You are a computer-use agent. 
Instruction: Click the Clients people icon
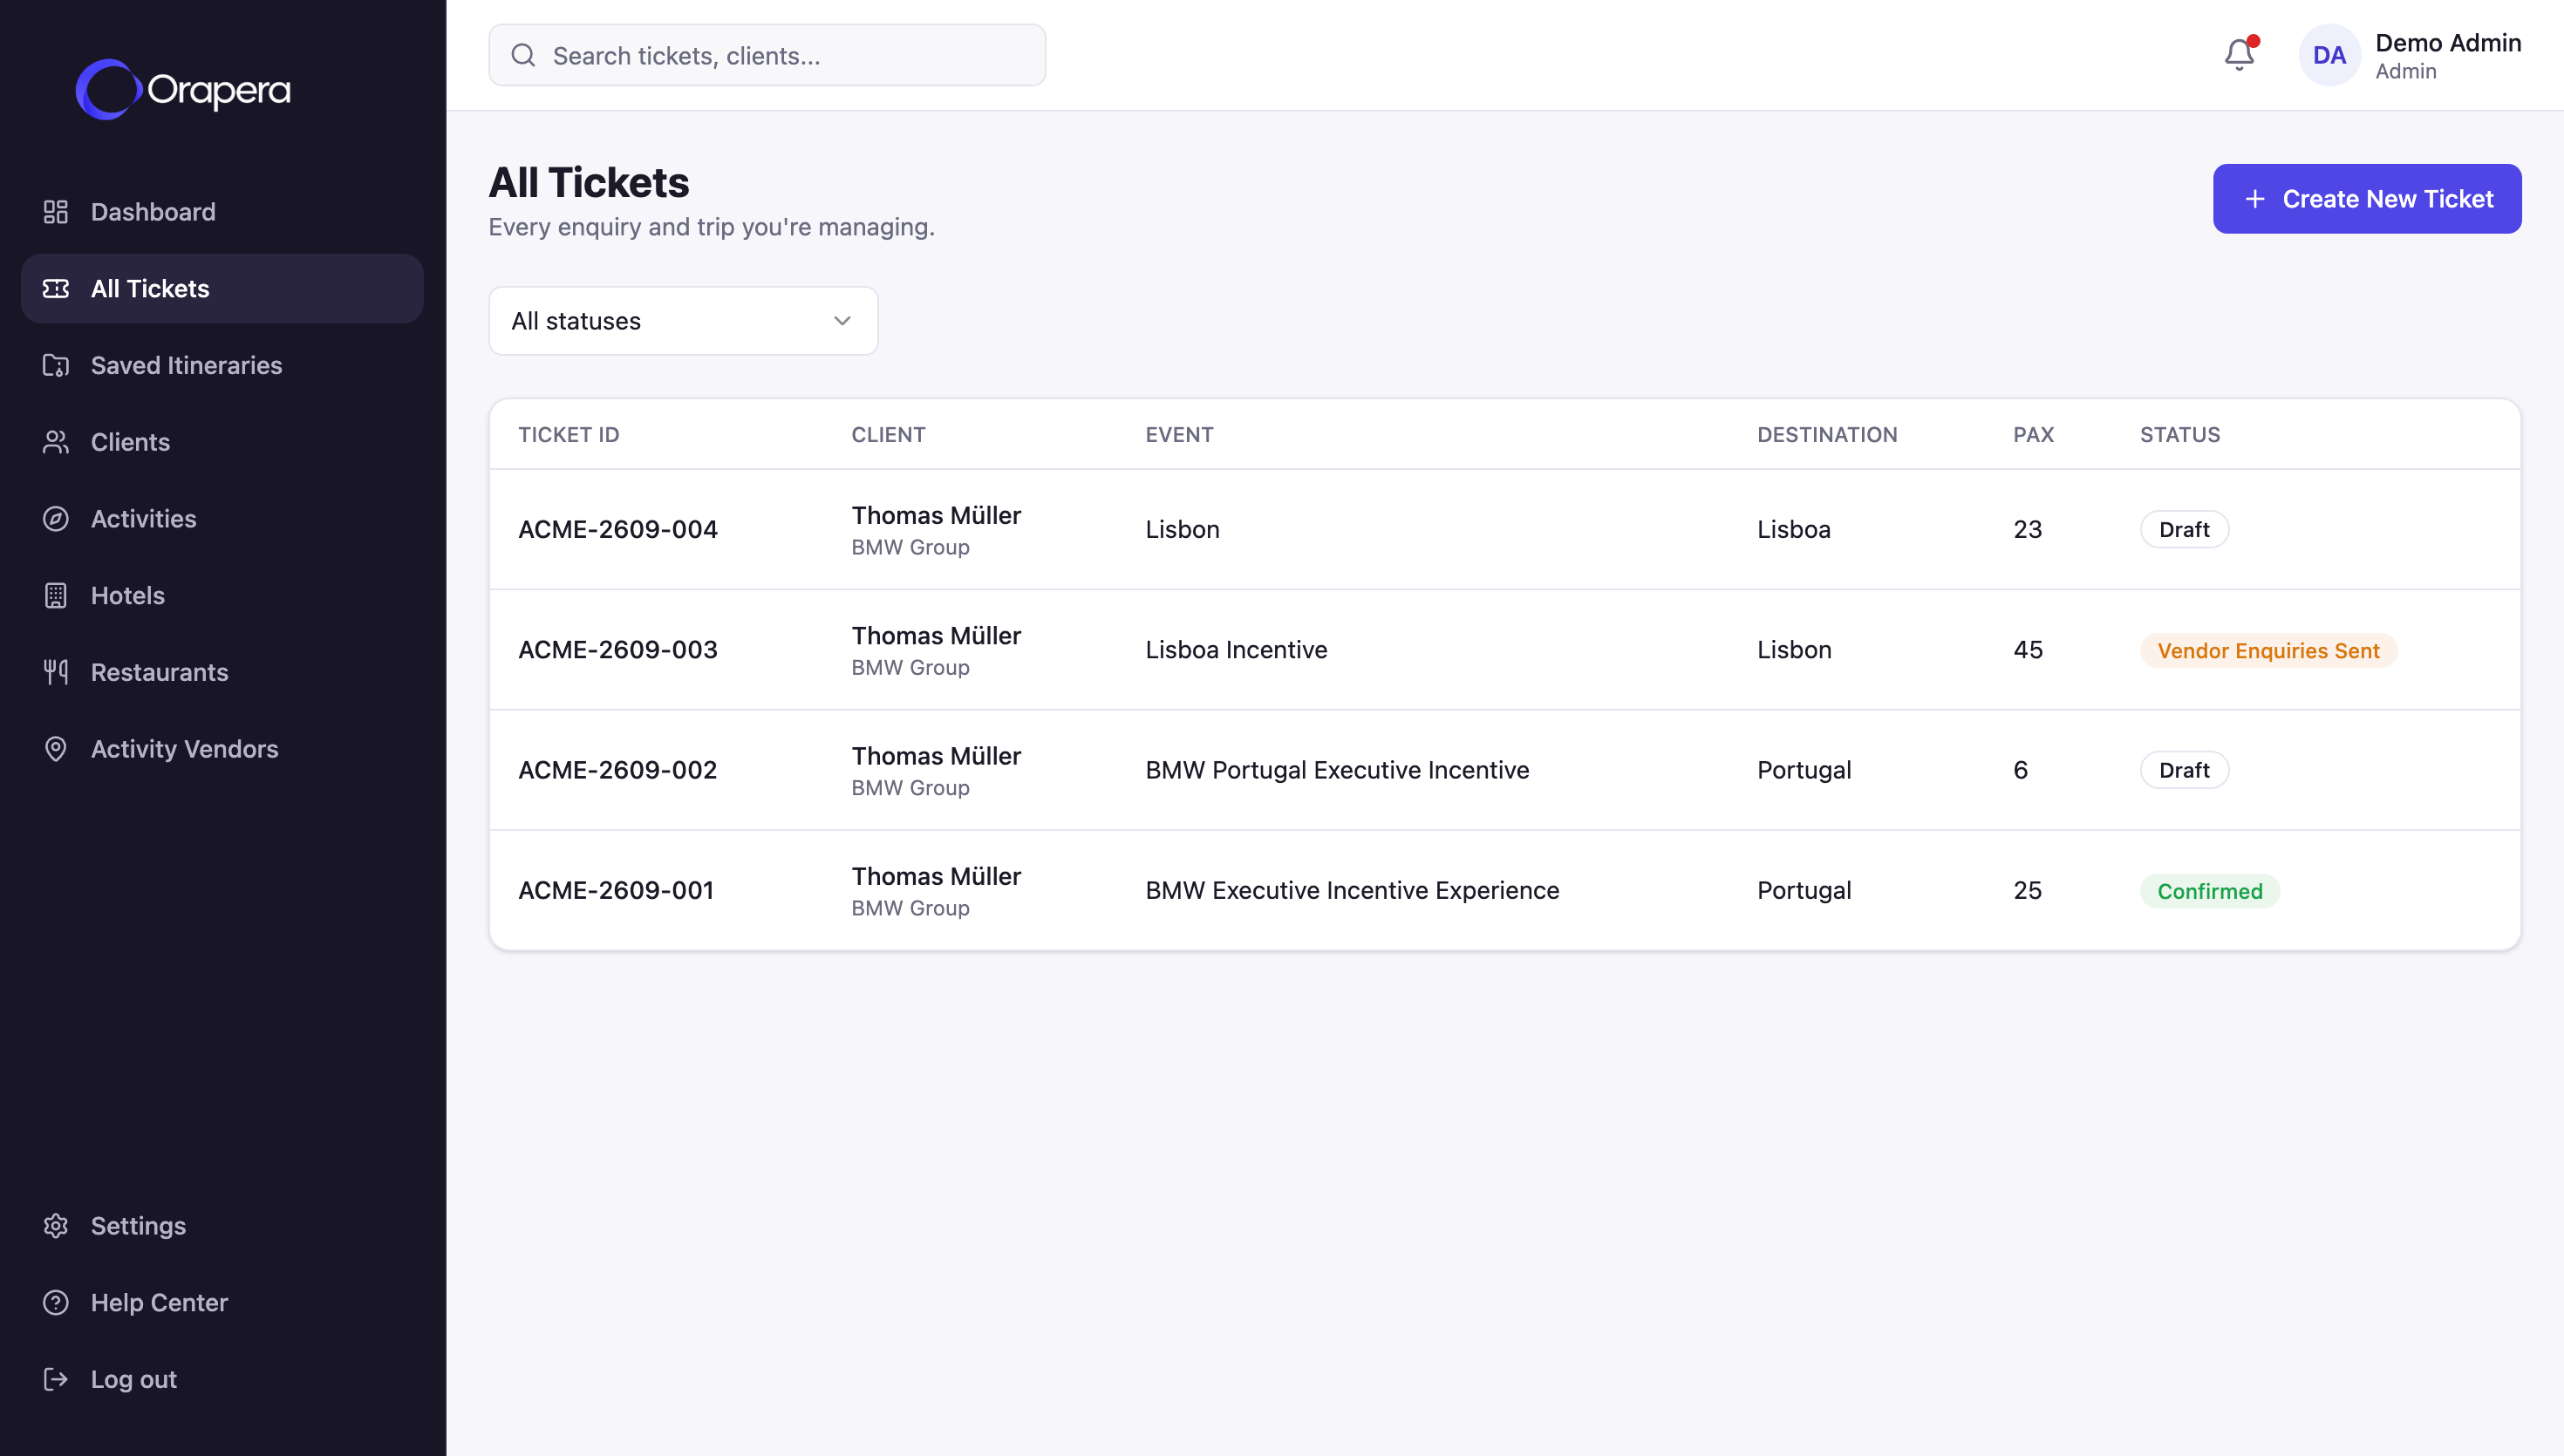click(56, 442)
